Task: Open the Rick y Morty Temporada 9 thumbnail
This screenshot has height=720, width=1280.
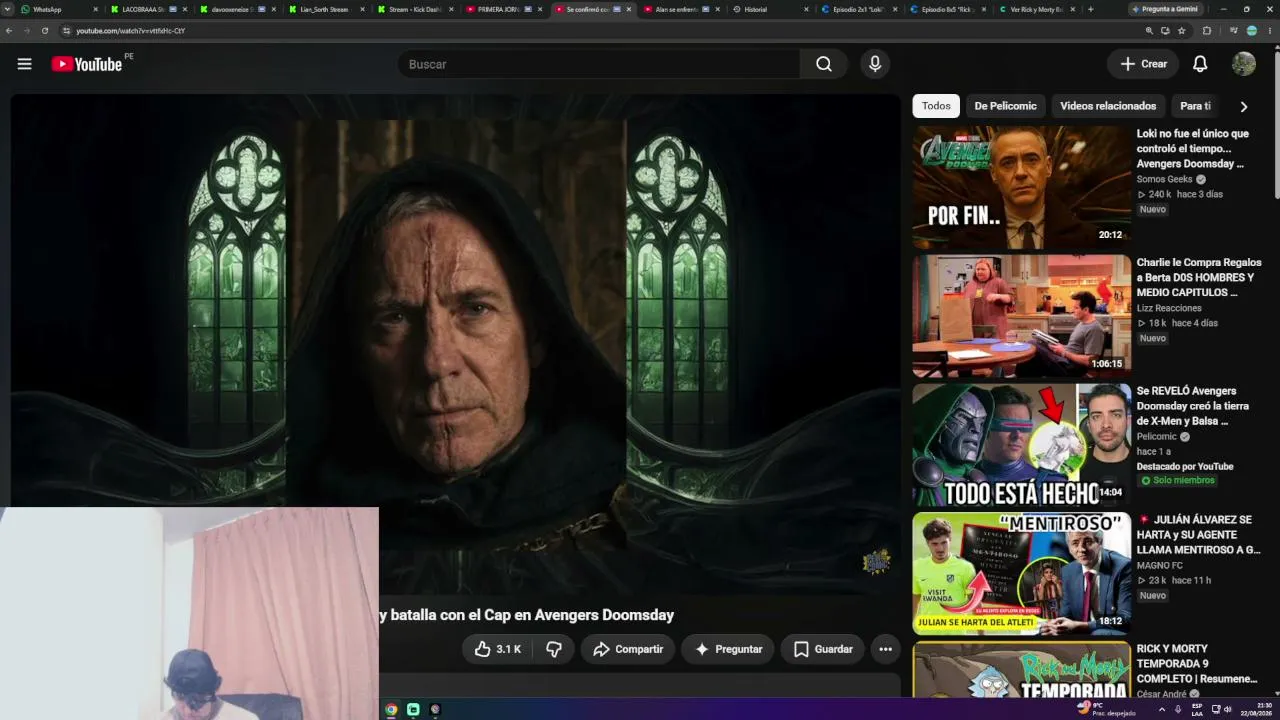Action: click(x=1021, y=671)
